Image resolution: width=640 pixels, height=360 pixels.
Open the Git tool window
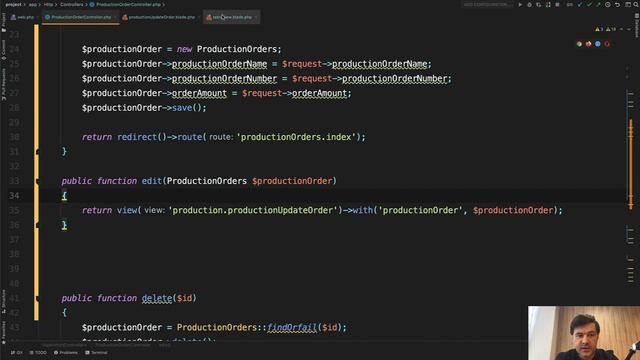click(x=17, y=352)
